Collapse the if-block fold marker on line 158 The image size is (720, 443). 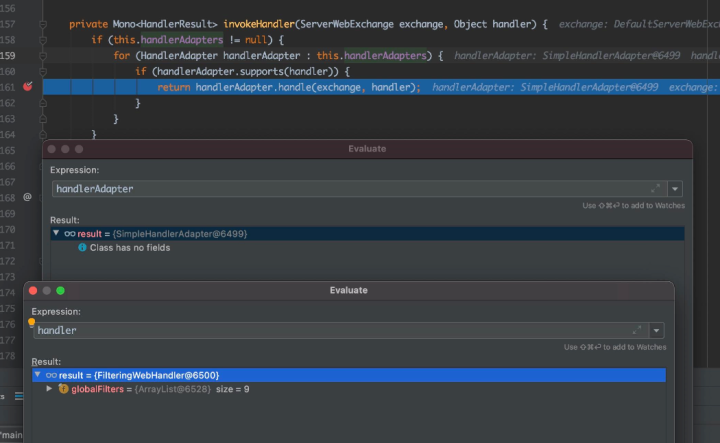coord(43,40)
